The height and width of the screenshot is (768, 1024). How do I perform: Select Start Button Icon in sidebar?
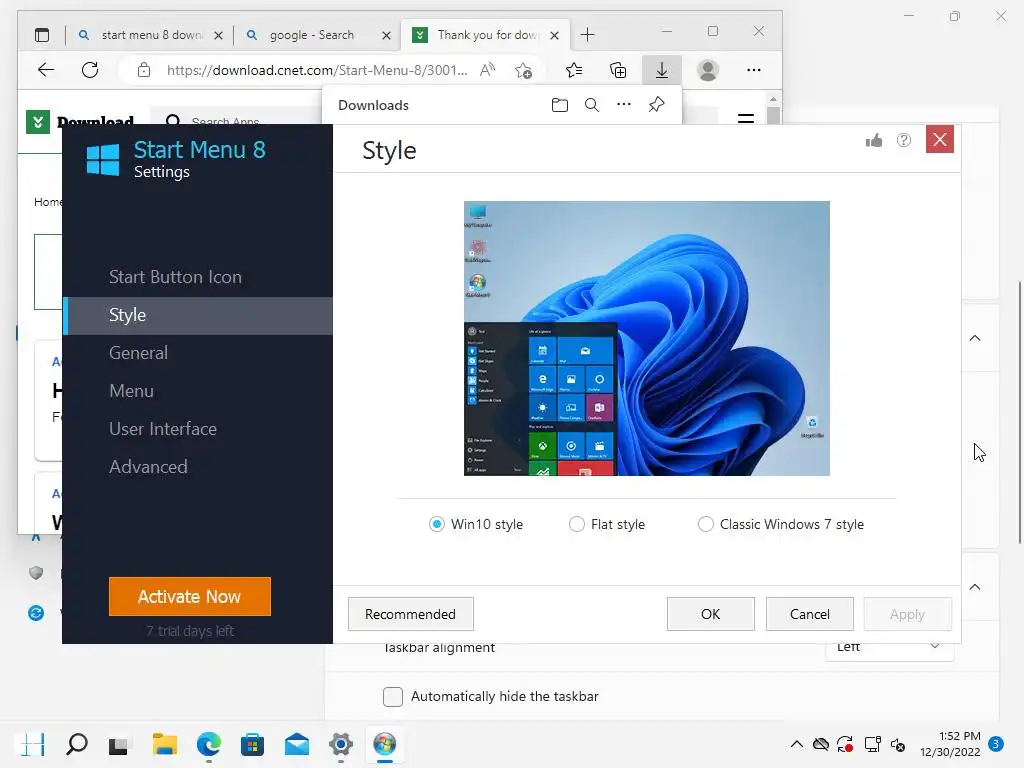[175, 277]
